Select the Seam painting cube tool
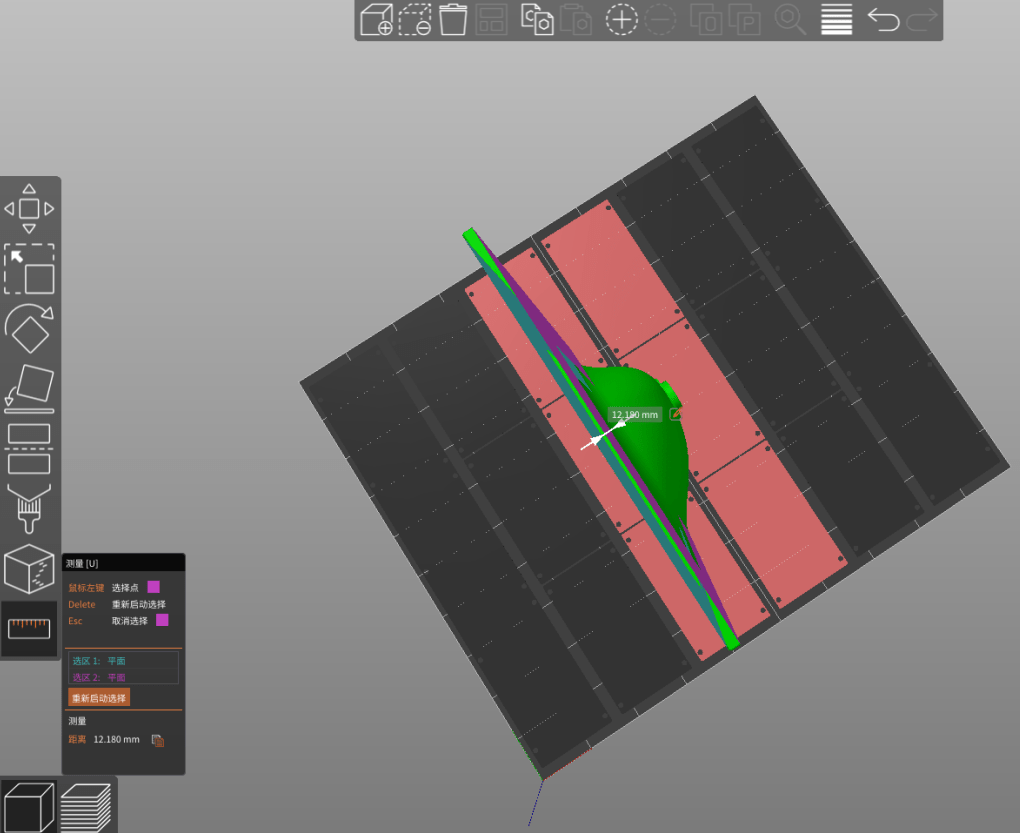Viewport: 1020px width, 833px height. point(29,569)
